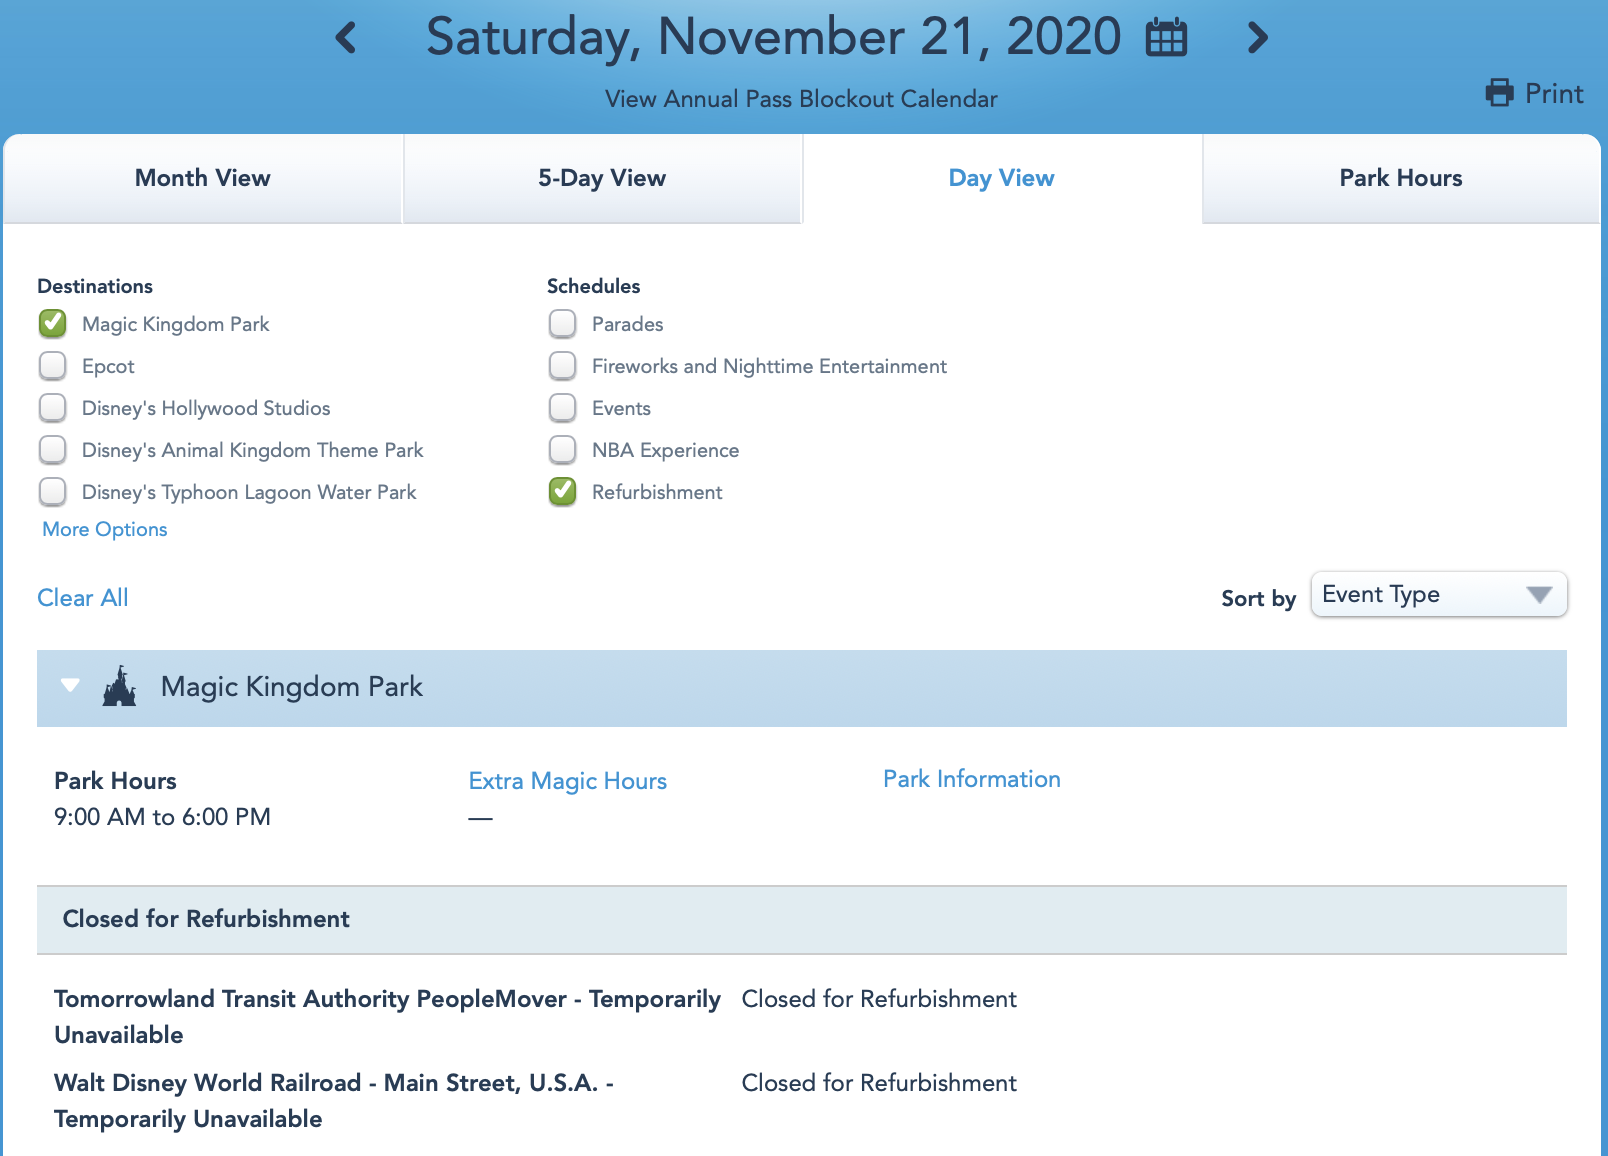Image resolution: width=1608 pixels, height=1156 pixels.
Task: Open the calendar date picker icon
Action: pos(1166,38)
